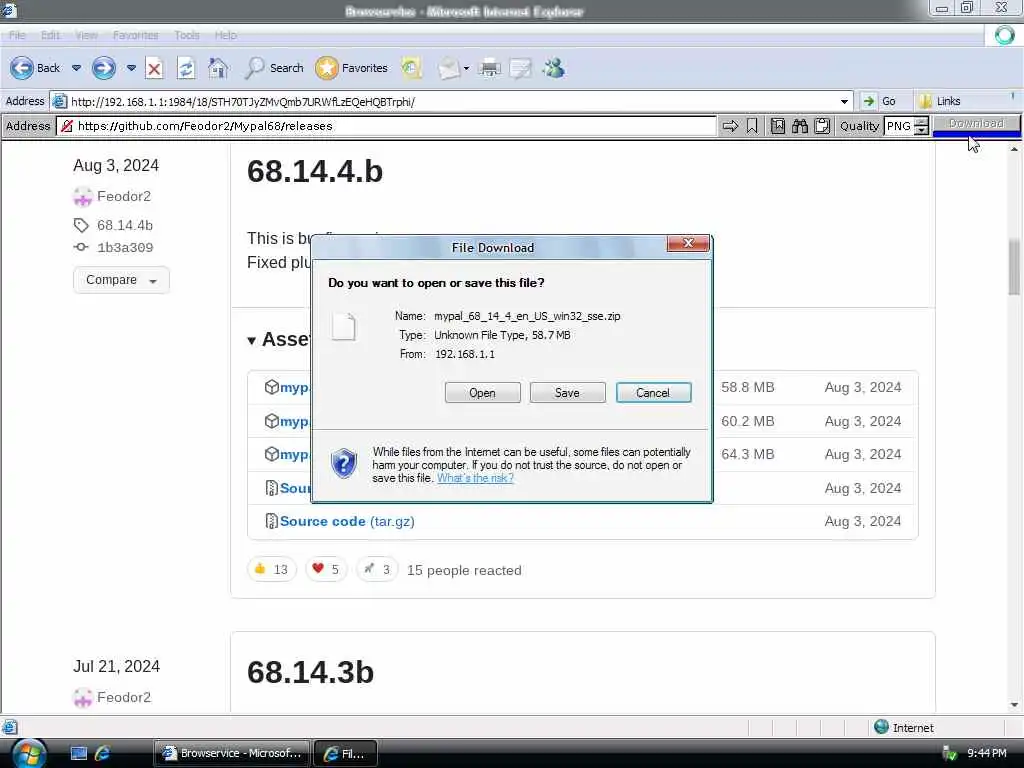This screenshot has height=768, width=1024.
Task: Open the History toolbar icon
Action: [x=411, y=68]
